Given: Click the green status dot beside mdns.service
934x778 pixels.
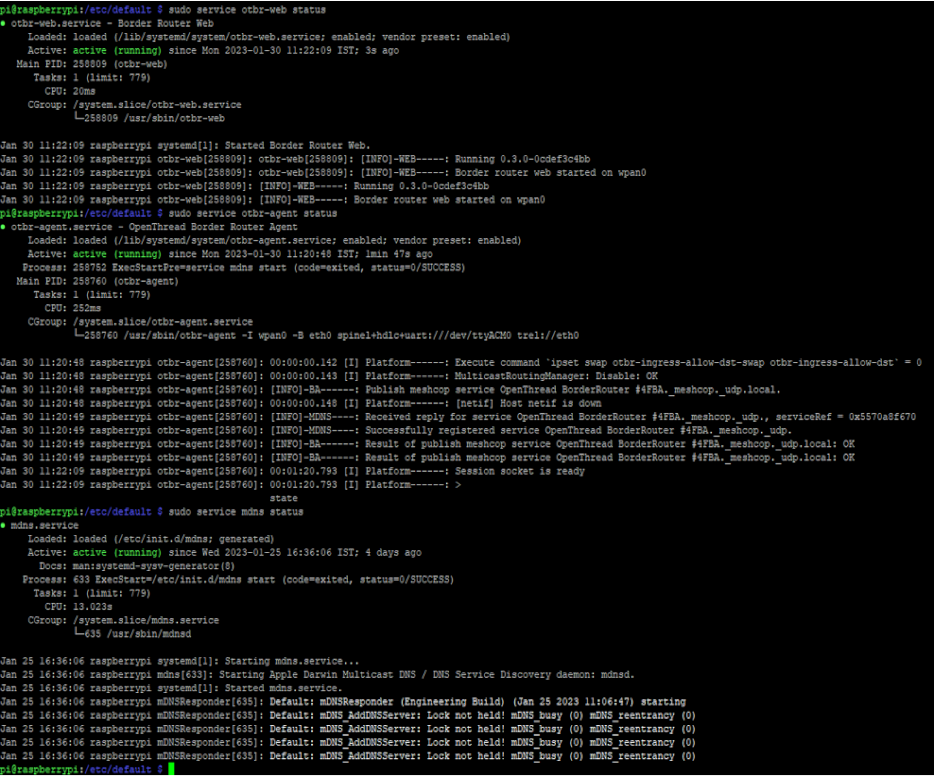Looking at the screenshot, I should click(5, 525).
